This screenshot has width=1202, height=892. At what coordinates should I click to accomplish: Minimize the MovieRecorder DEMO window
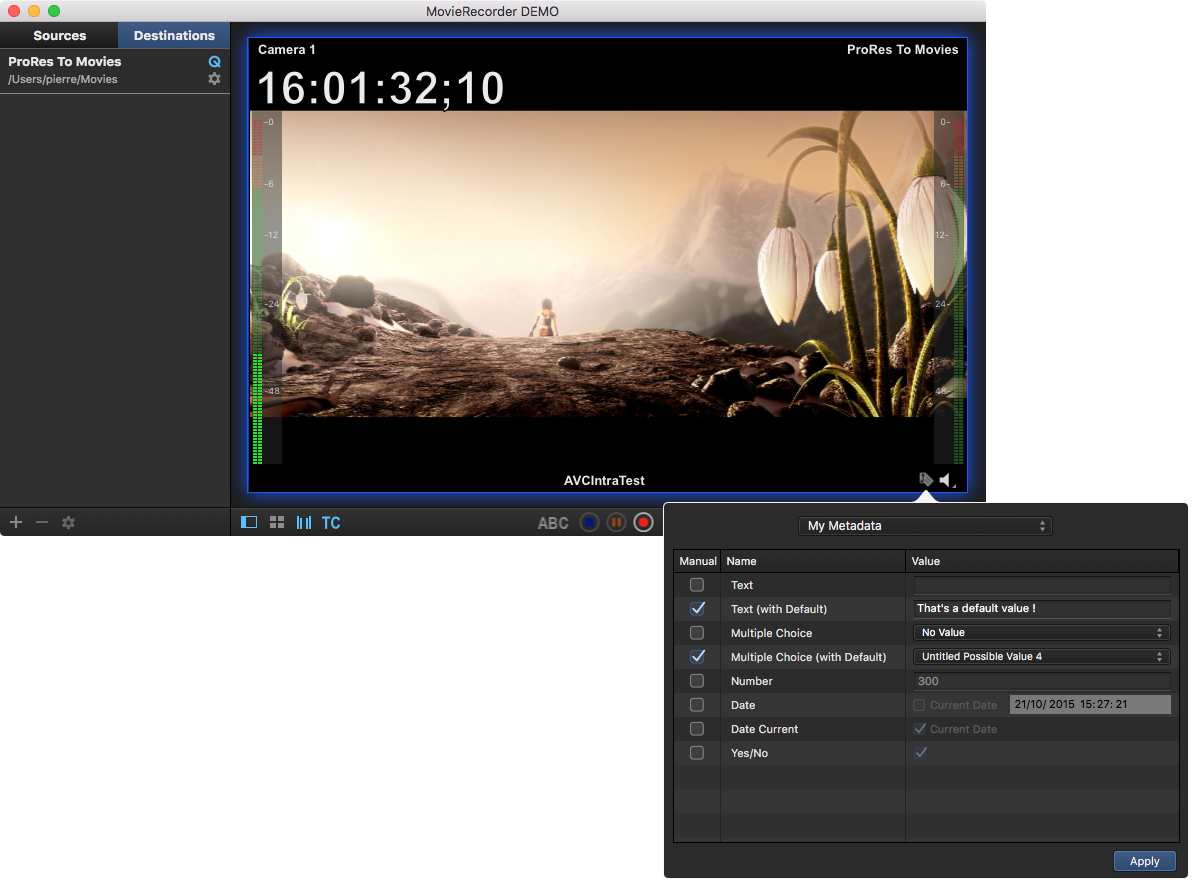pos(34,11)
